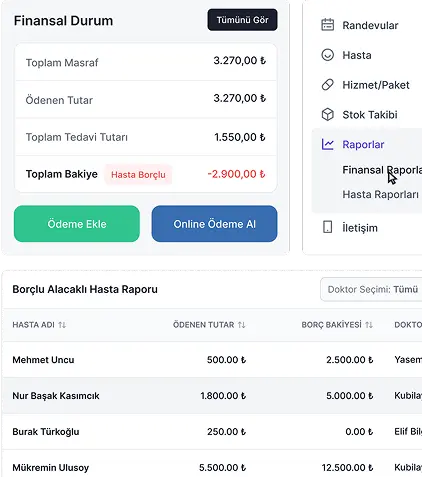Screen dimensions: 422x477
Task: Sort by Ödenen Tutar column arrows
Action: [242, 325]
